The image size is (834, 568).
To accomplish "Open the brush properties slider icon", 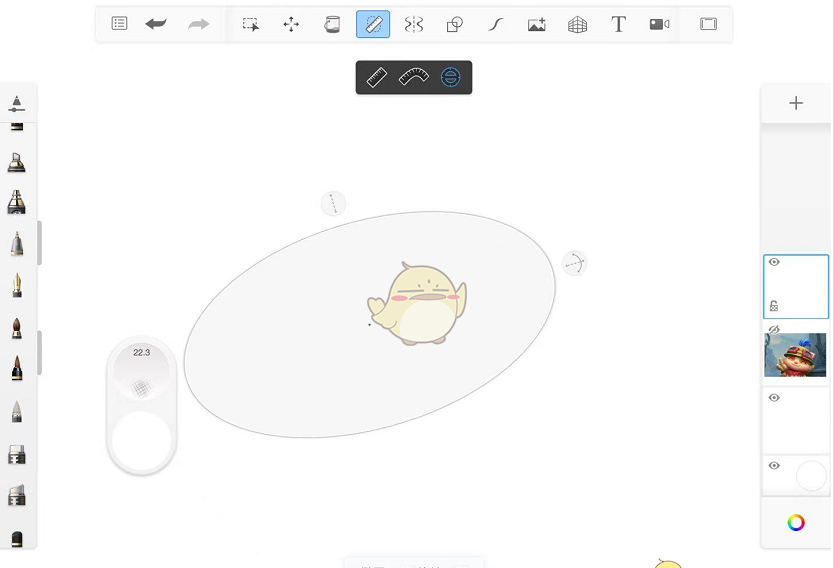I will coord(17,104).
